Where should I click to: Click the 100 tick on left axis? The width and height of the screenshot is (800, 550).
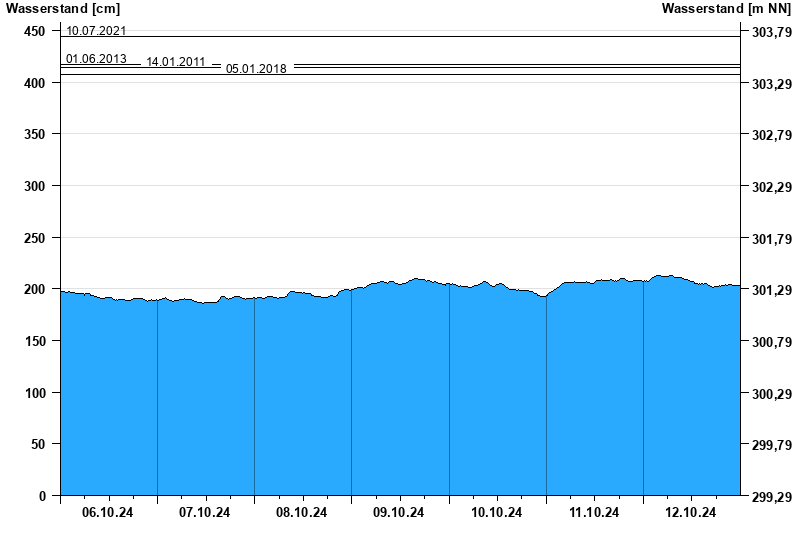(x=34, y=393)
